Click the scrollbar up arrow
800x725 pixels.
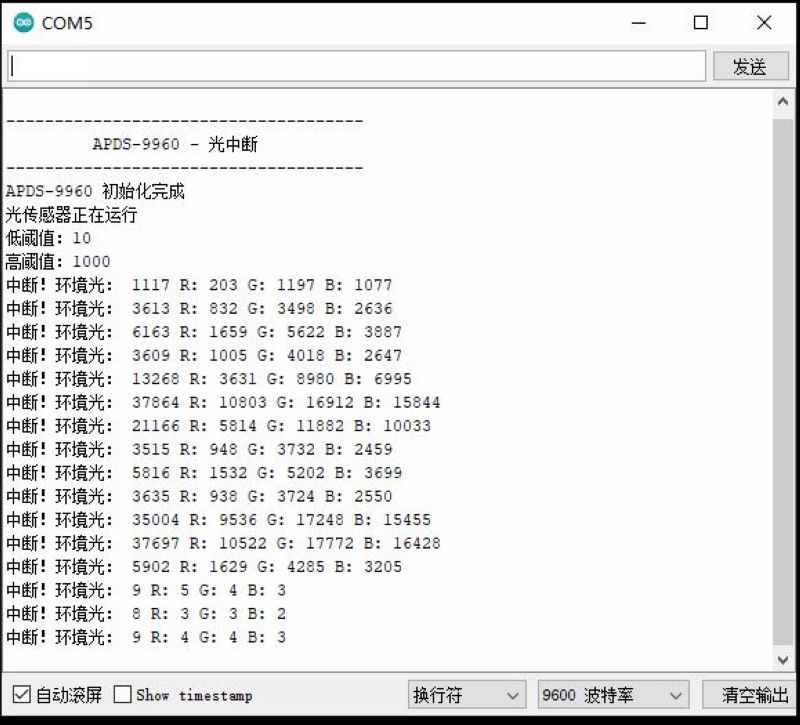pos(783,103)
